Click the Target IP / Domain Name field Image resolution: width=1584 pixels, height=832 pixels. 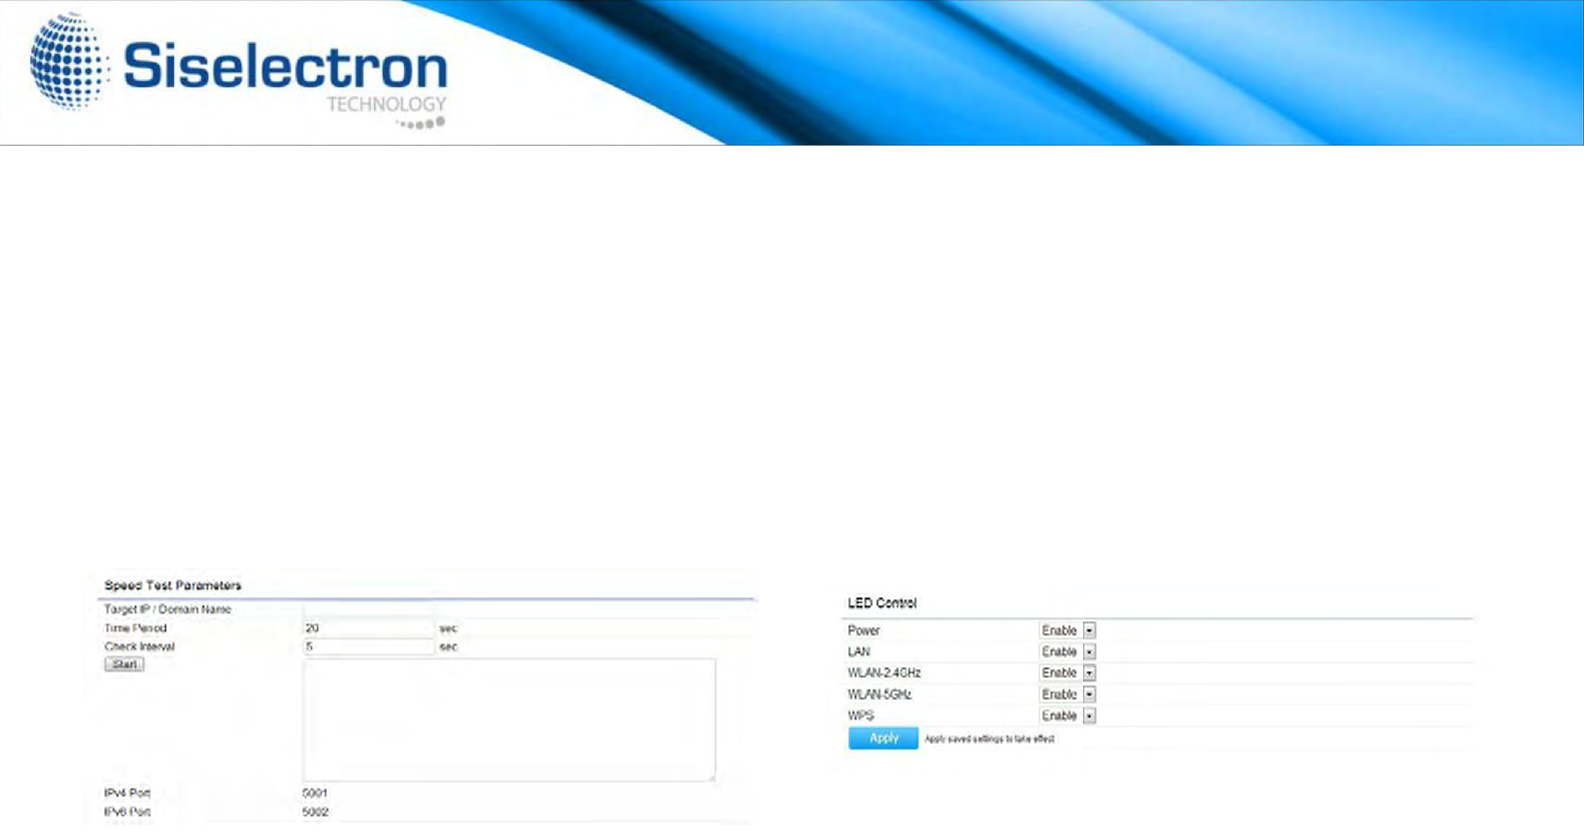point(369,609)
